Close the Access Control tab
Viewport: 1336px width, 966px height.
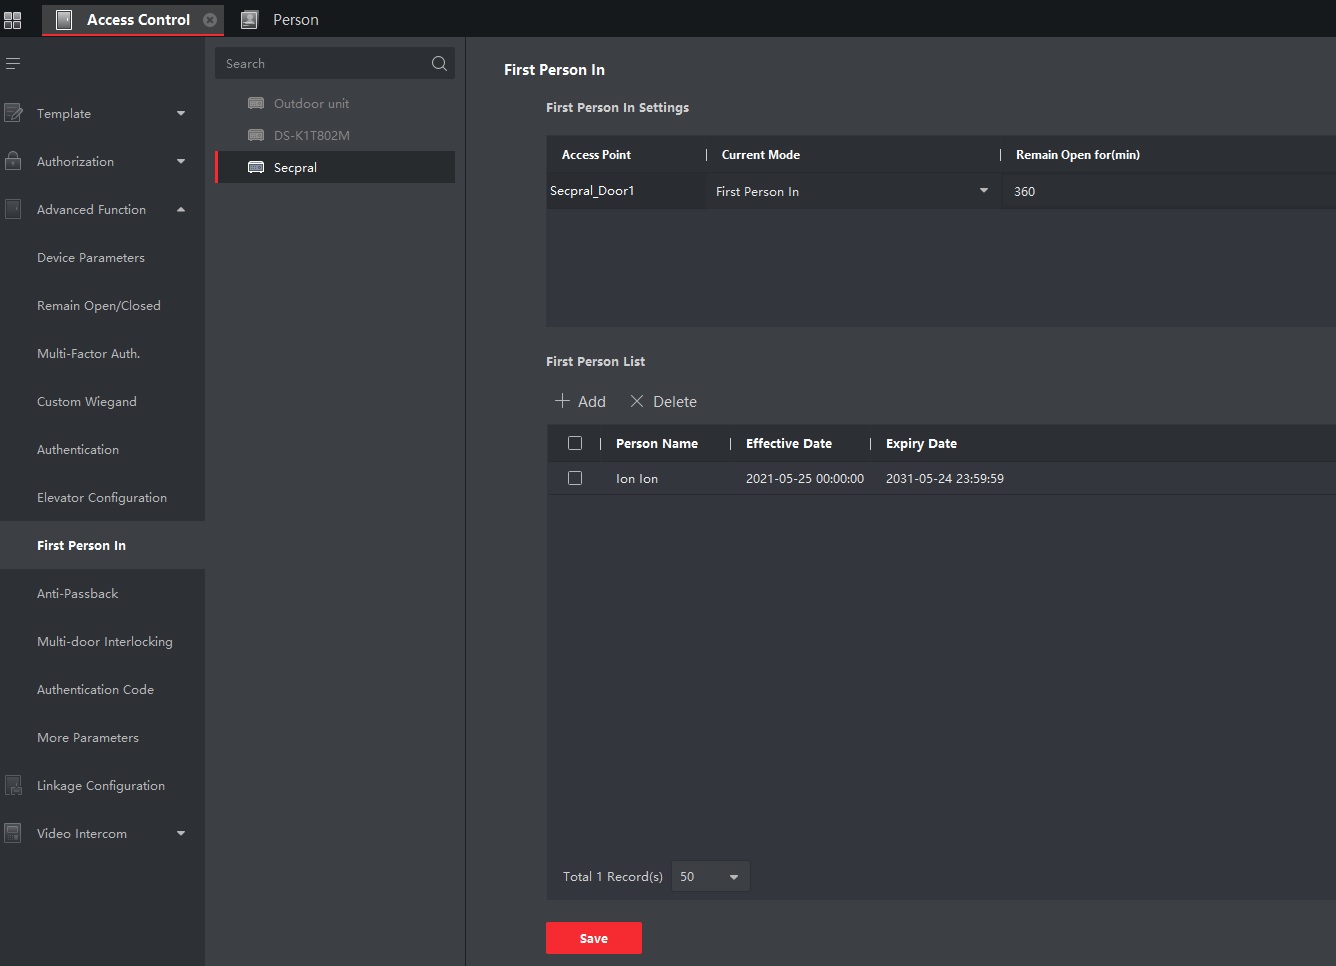tap(210, 20)
